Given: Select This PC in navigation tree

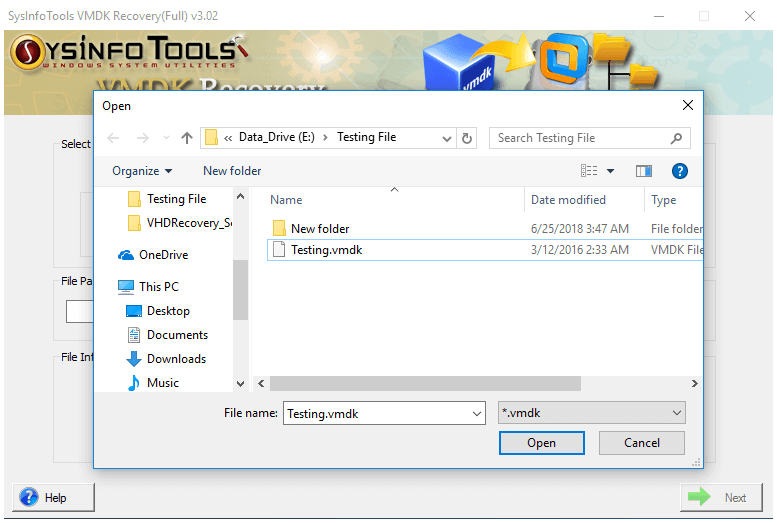Looking at the screenshot, I should [x=158, y=287].
